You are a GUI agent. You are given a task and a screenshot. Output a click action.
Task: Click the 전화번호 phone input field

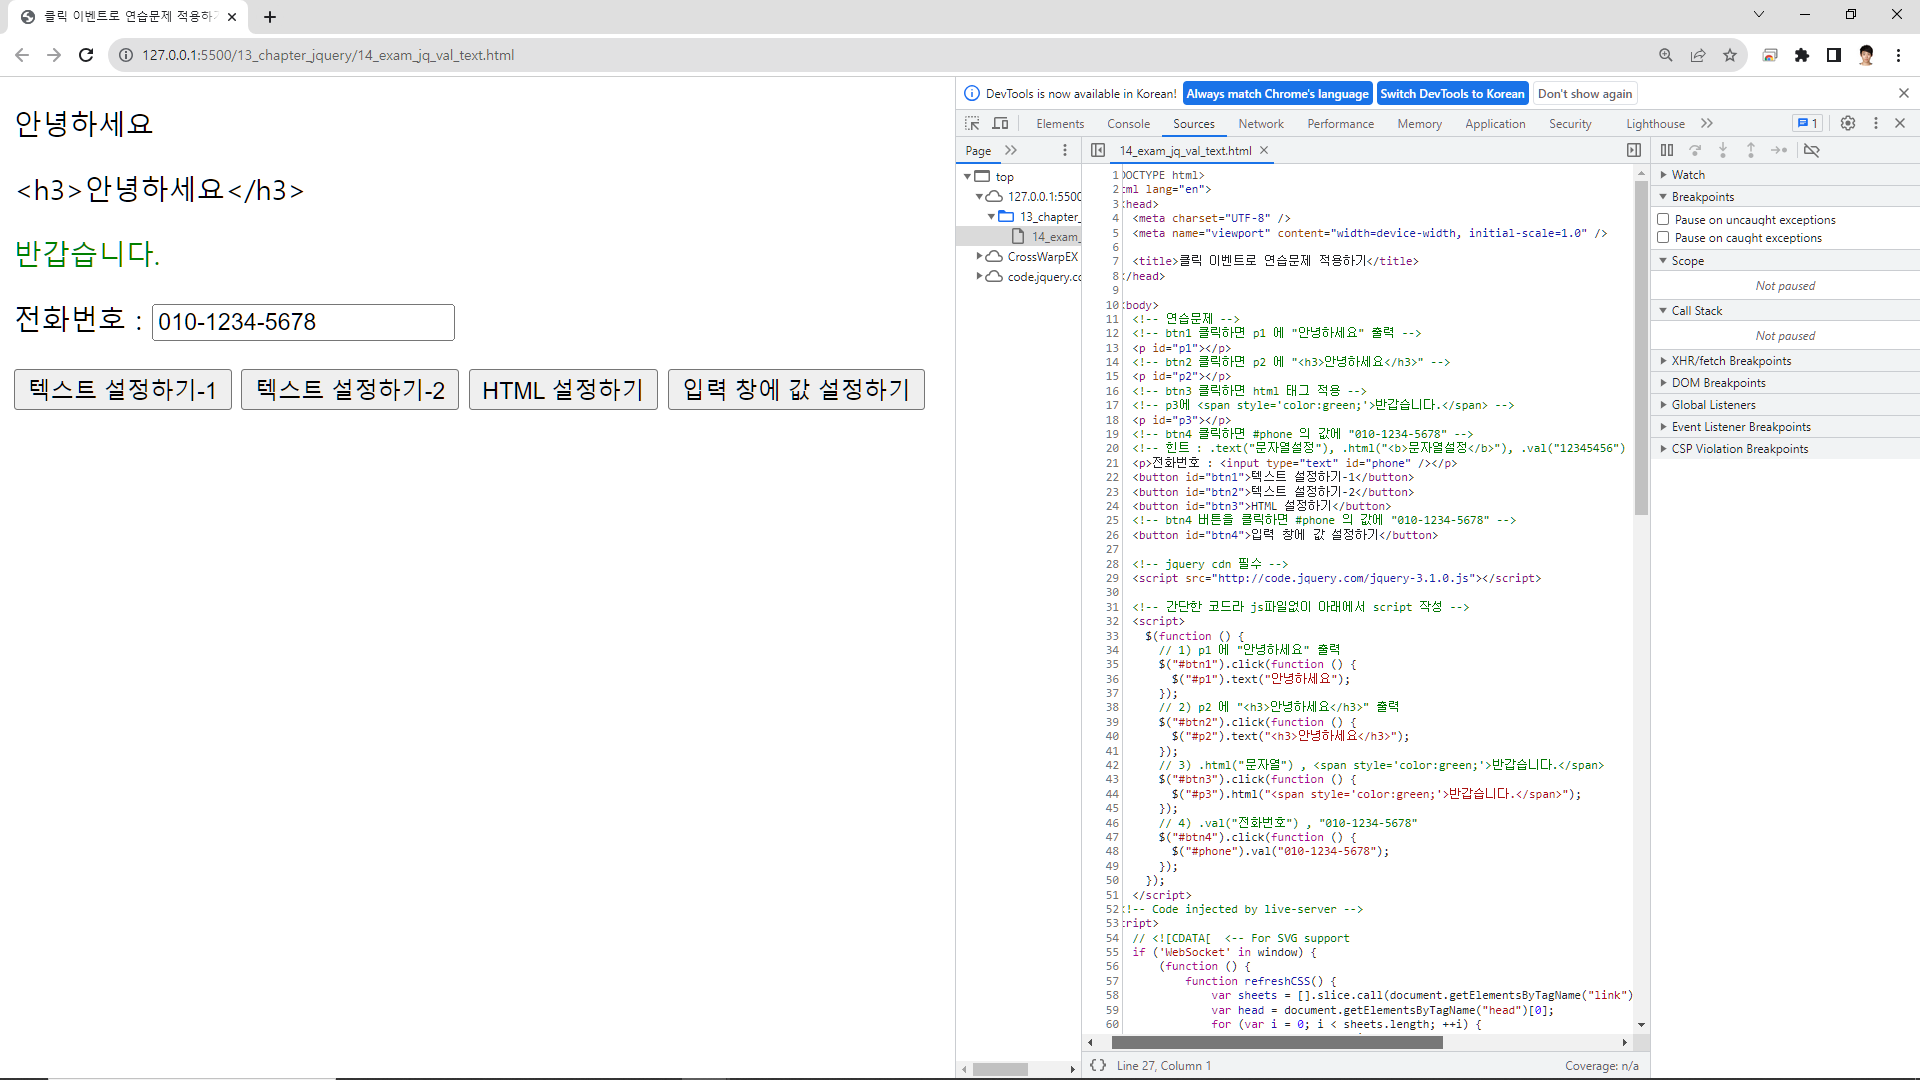point(303,322)
